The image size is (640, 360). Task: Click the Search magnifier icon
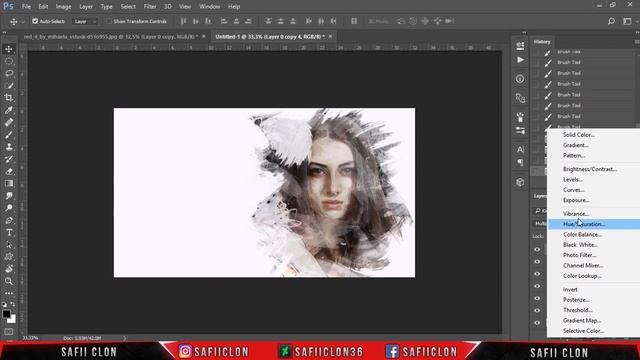click(611, 21)
